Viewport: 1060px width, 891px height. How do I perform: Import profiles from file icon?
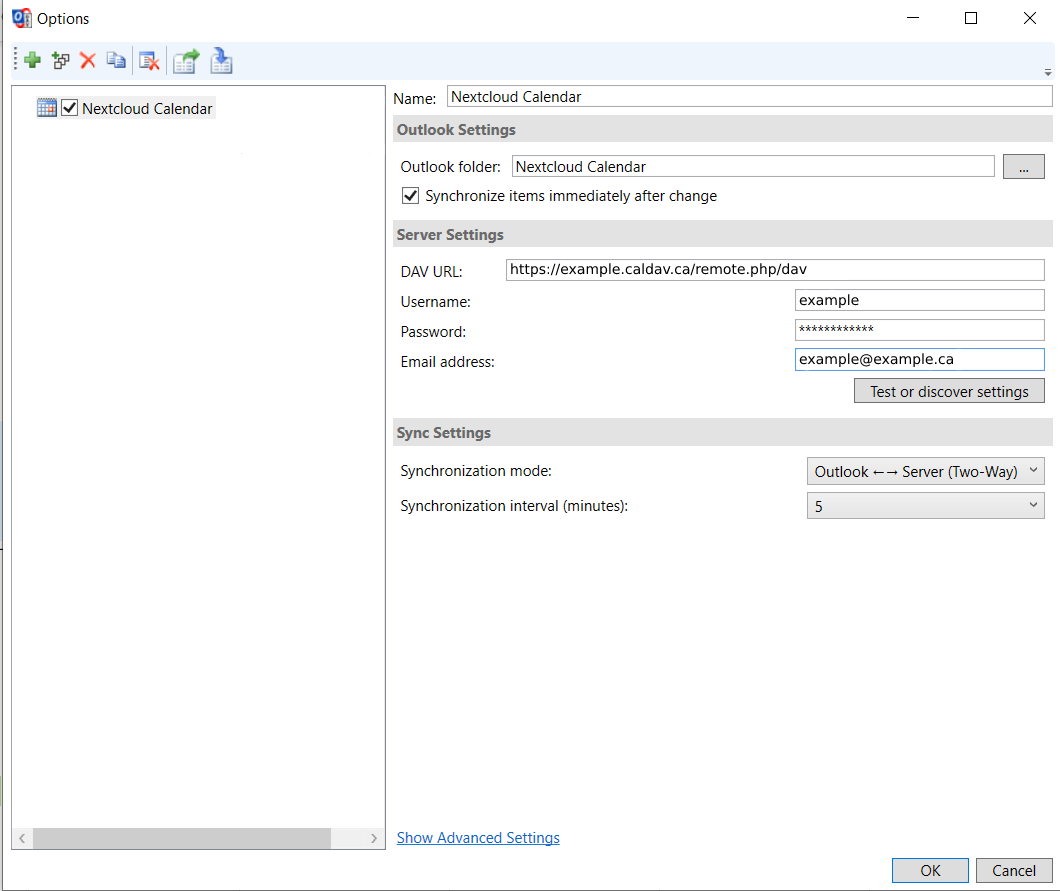221,61
